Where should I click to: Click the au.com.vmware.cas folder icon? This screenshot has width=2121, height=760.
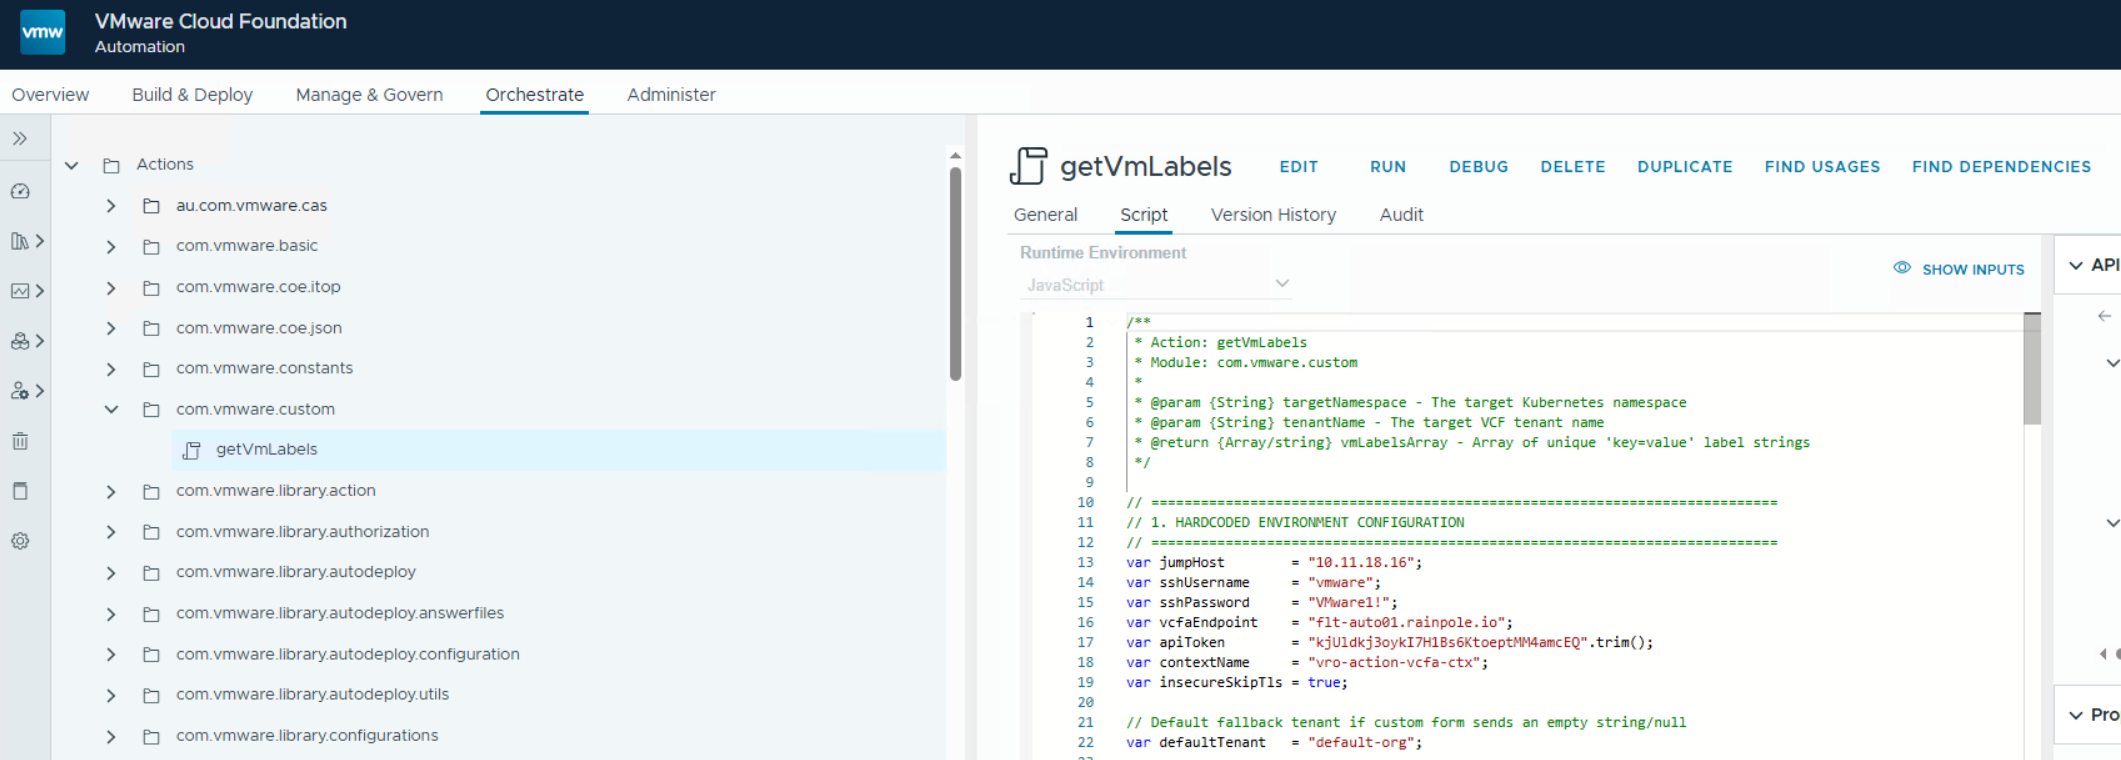tap(151, 206)
